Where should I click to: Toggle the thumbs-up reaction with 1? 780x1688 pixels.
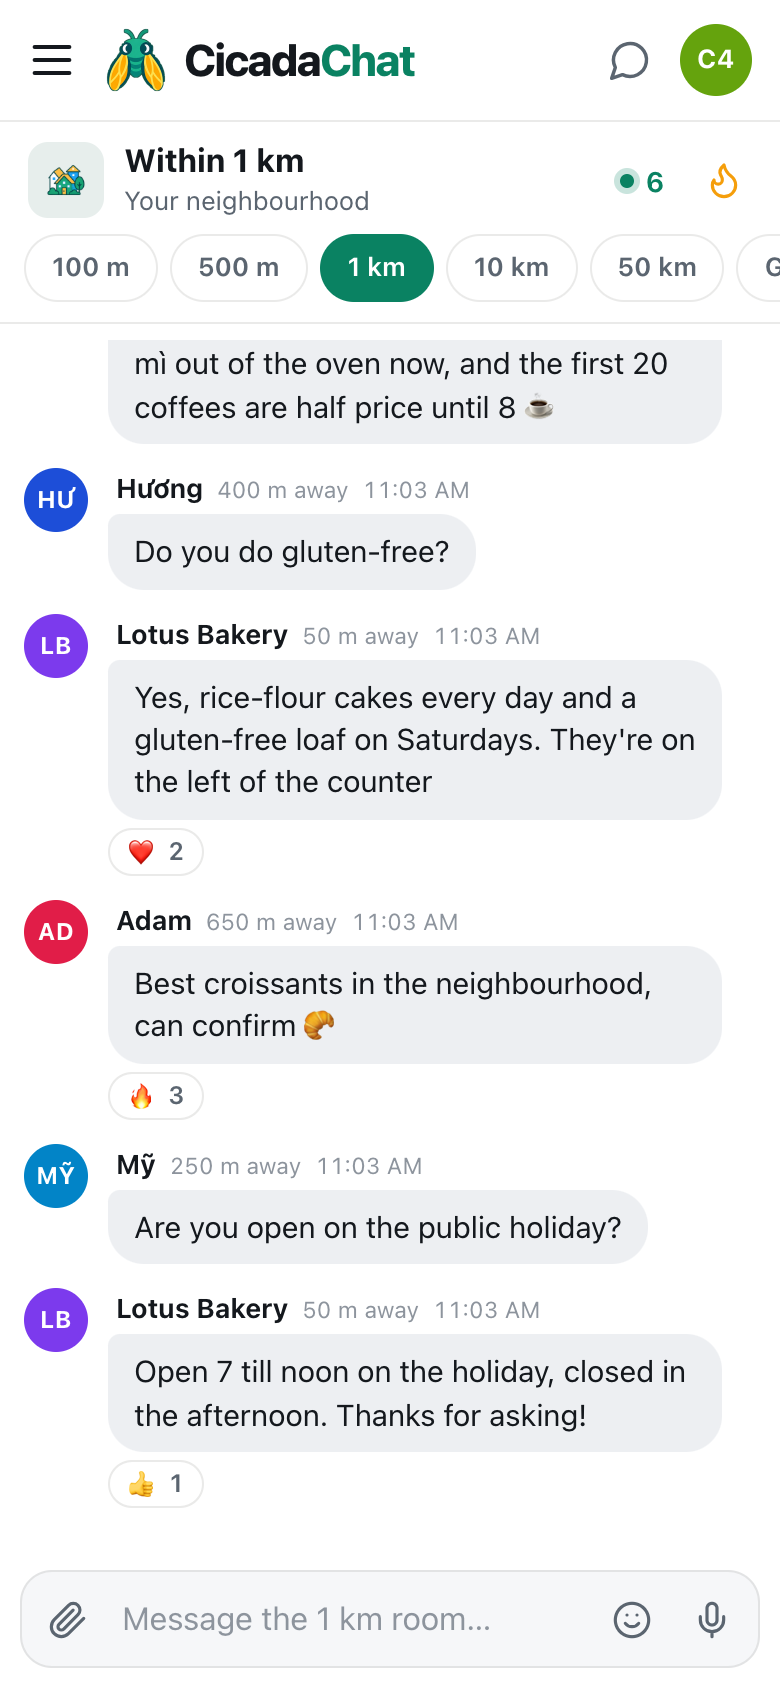(x=156, y=1484)
